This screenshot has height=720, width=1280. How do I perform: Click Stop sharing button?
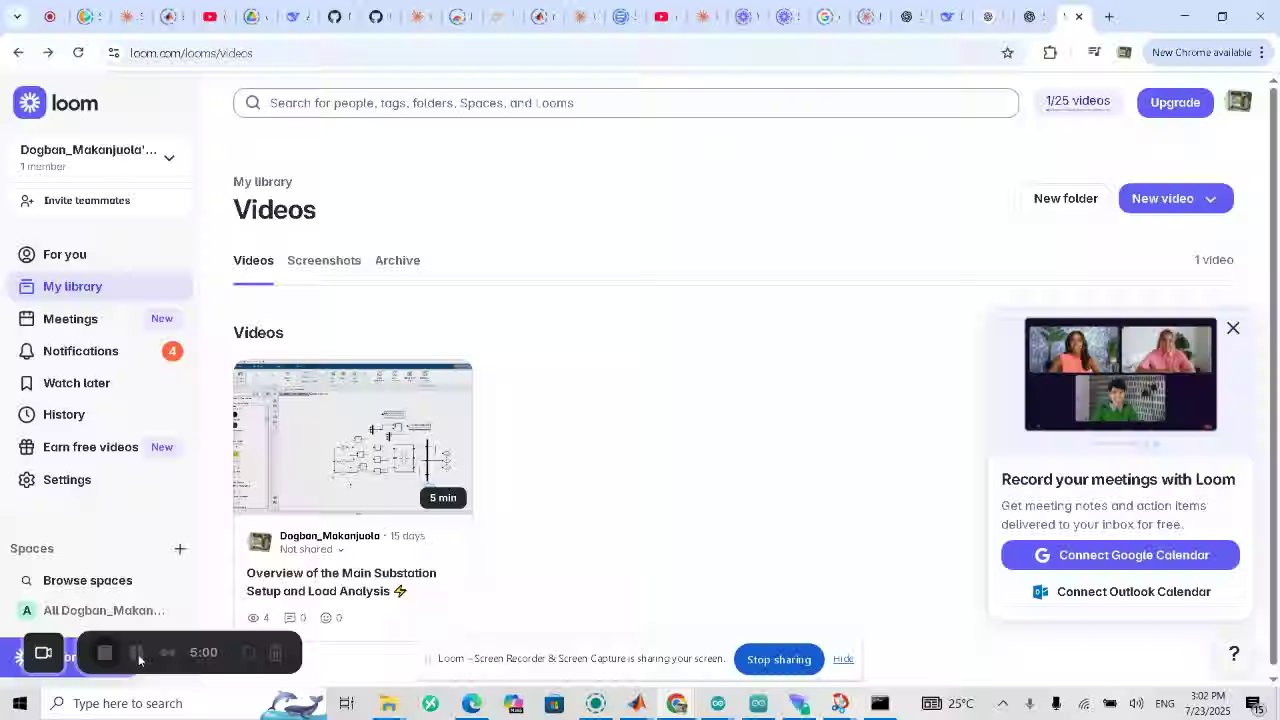tap(778, 659)
